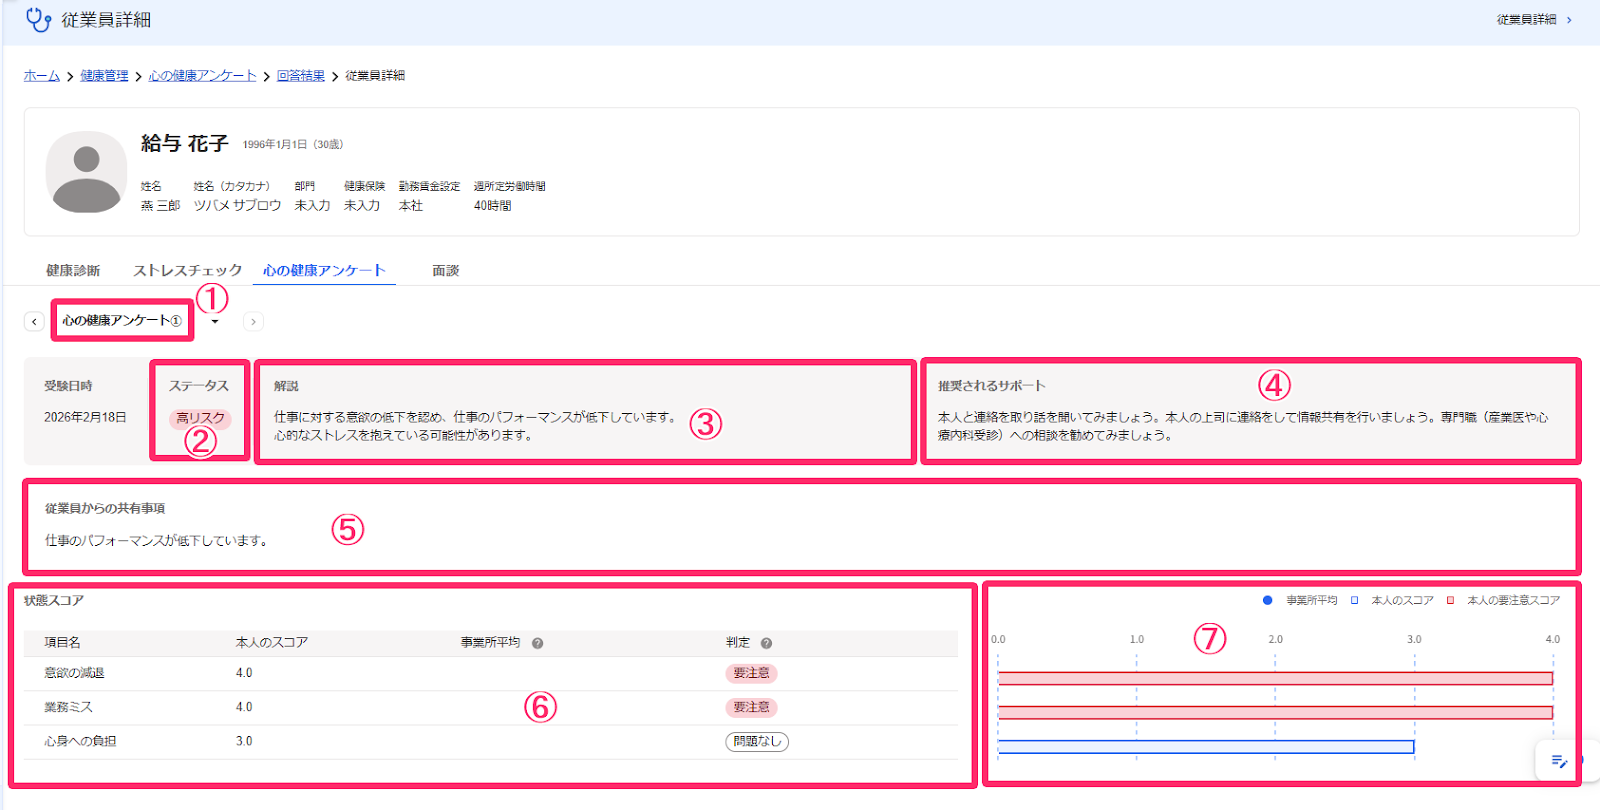
Task: Click the 項目名 column header
Action: [x=62, y=642]
